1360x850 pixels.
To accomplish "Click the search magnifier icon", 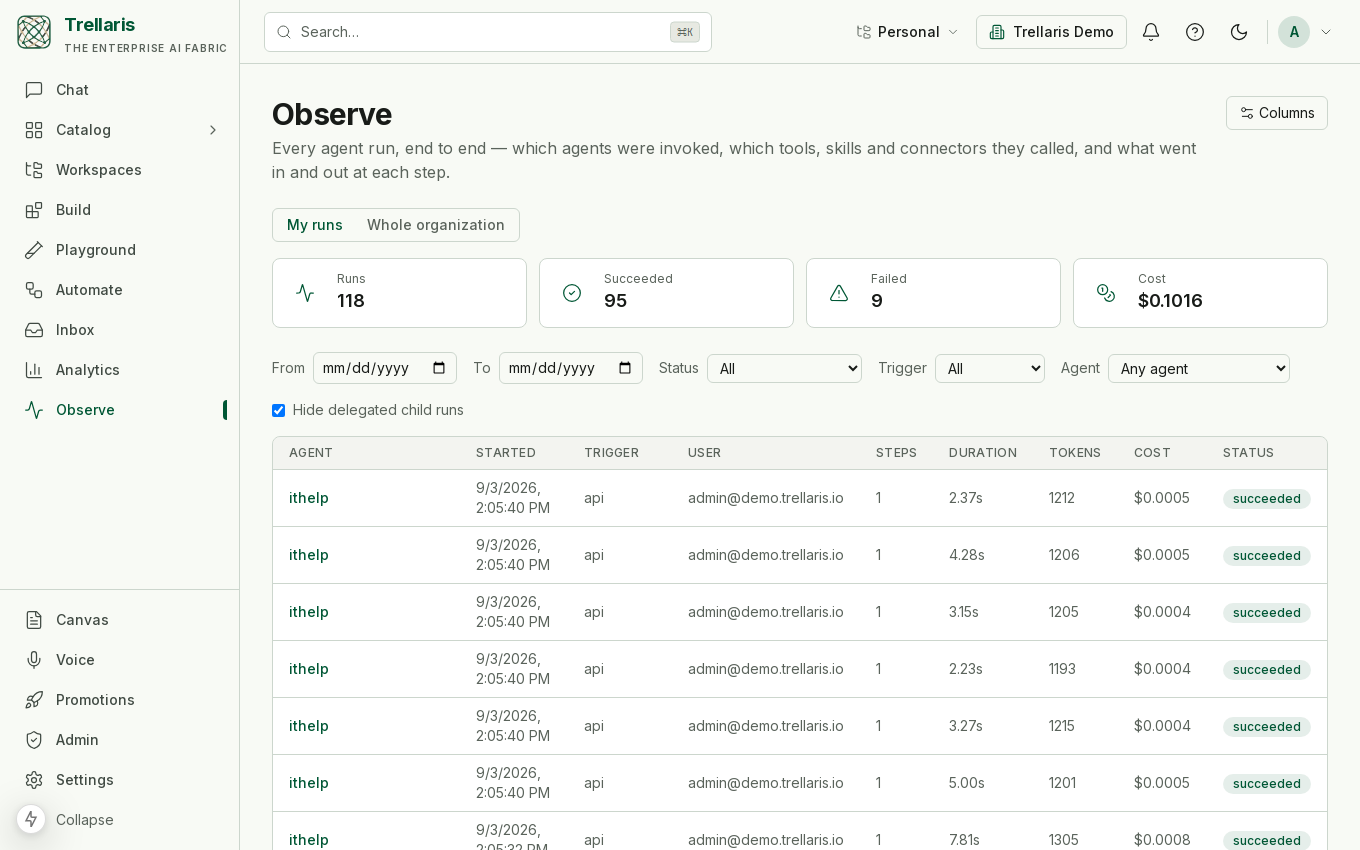I will (x=284, y=32).
